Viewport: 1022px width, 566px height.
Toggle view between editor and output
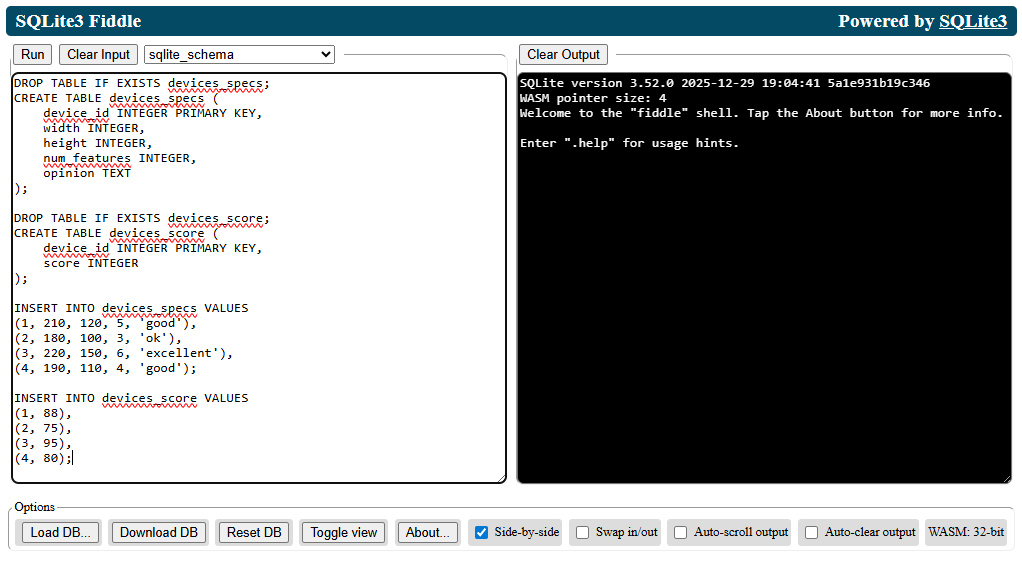(343, 532)
